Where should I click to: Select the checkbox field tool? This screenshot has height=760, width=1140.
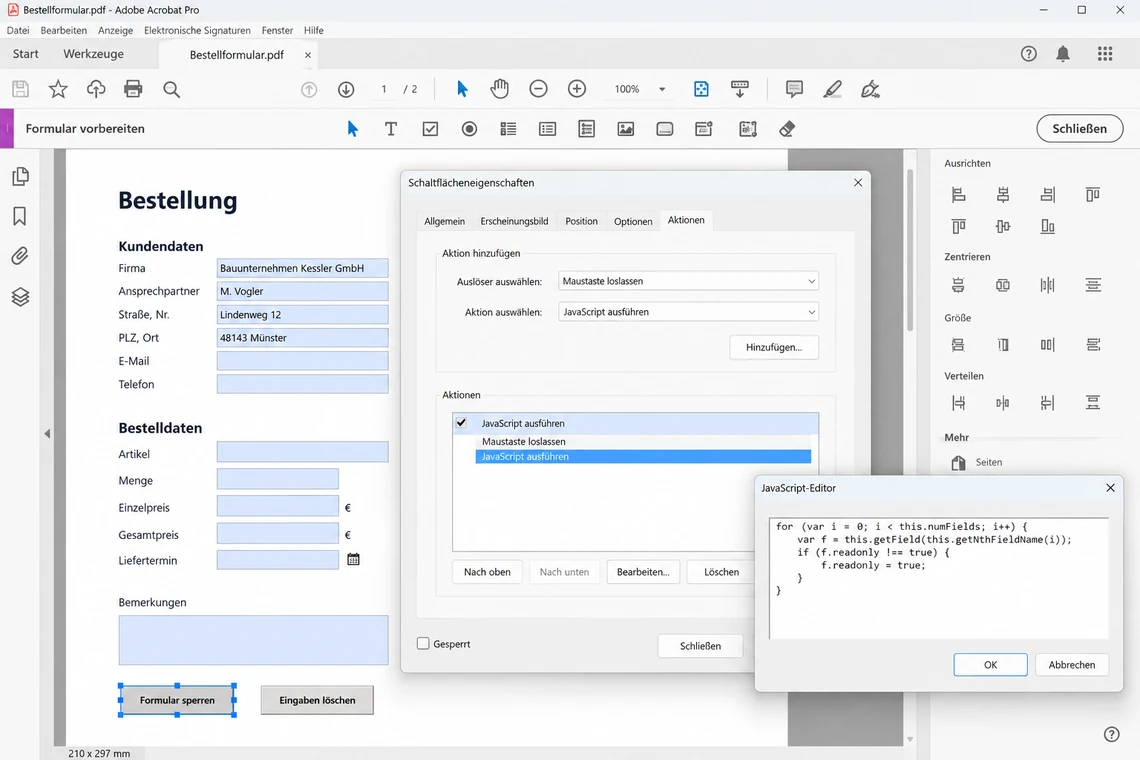click(x=430, y=129)
